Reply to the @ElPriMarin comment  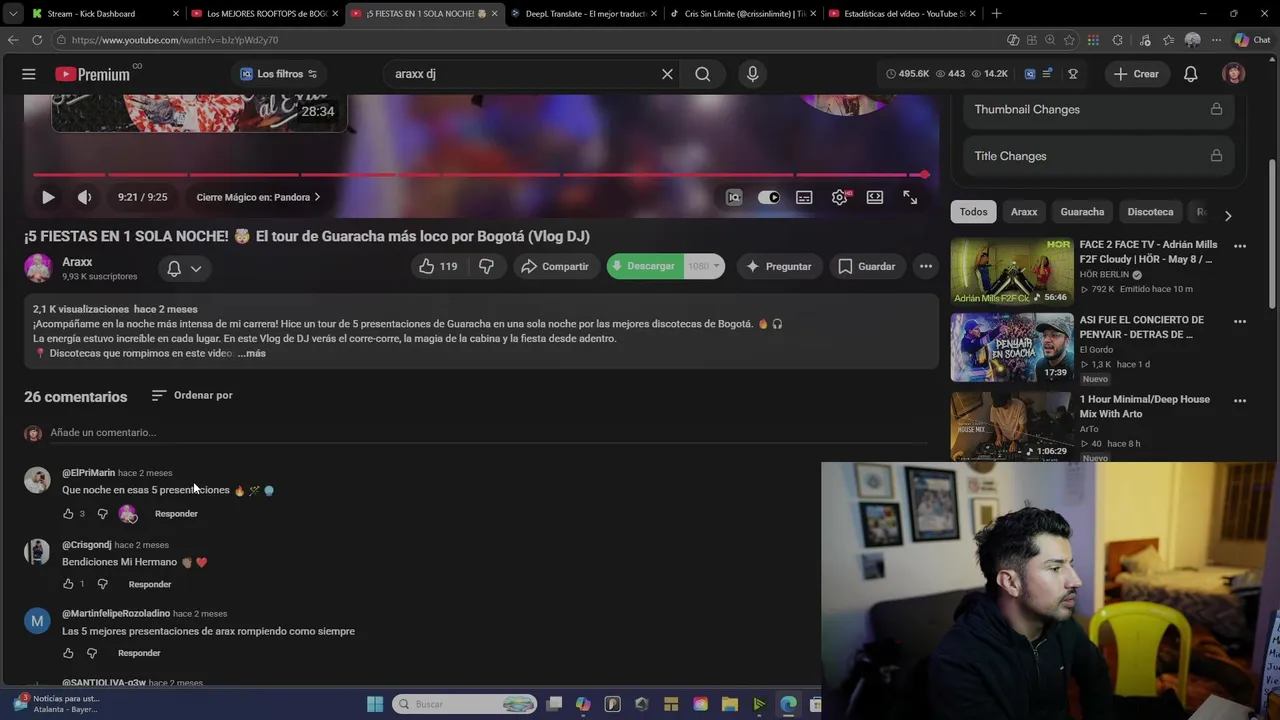176,514
